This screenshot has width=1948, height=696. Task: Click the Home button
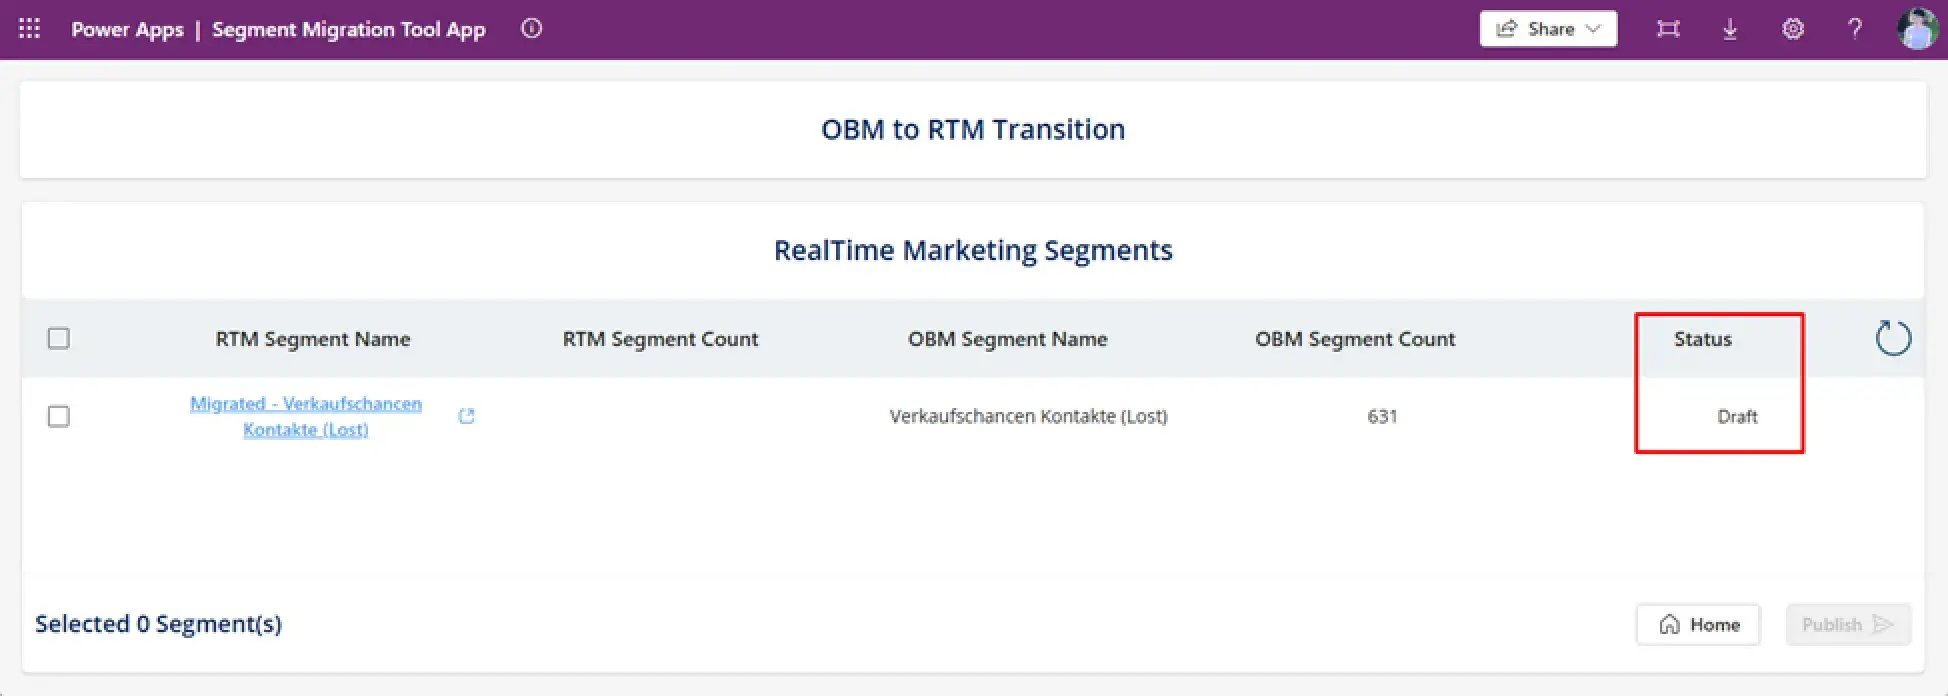point(1698,625)
